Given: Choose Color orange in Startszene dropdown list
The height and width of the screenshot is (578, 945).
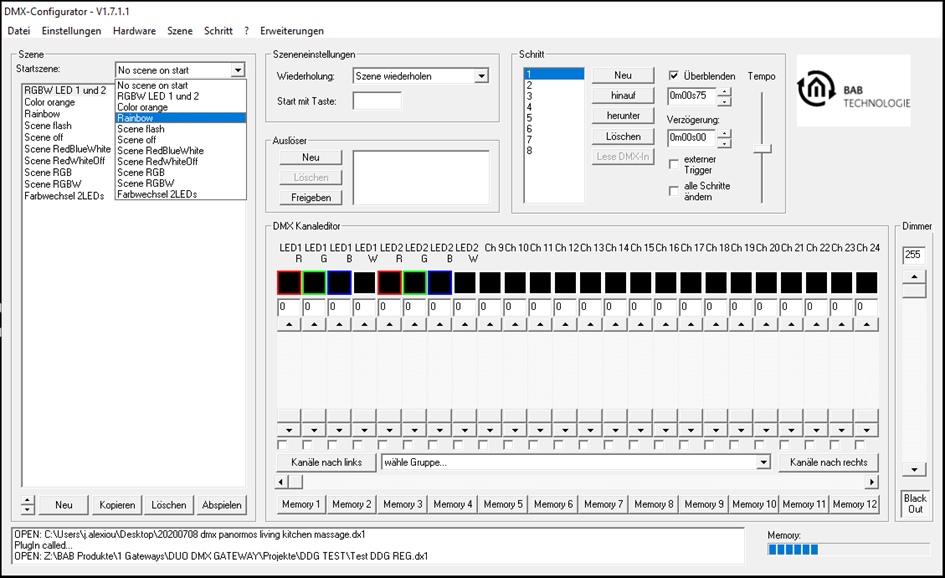Looking at the screenshot, I should 181,107.
